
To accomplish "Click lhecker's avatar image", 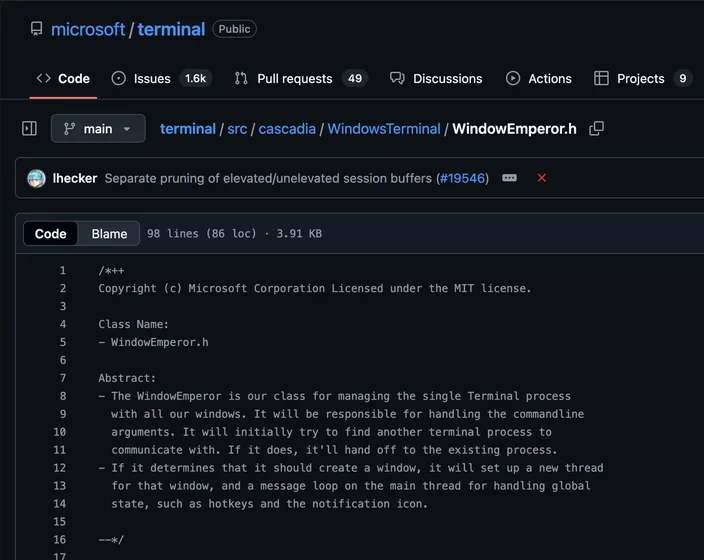I will click(x=36, y=178).
